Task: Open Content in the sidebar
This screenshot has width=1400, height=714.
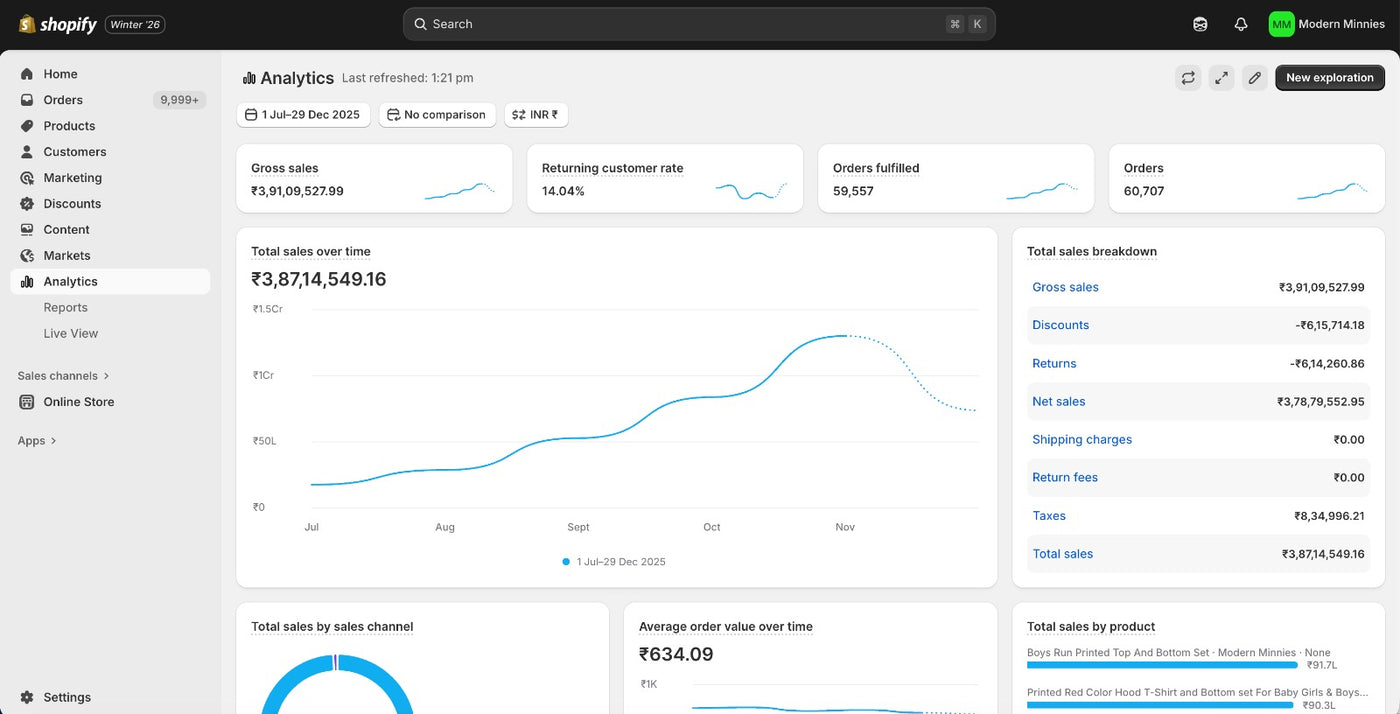Action: click(x=110, y=230)
